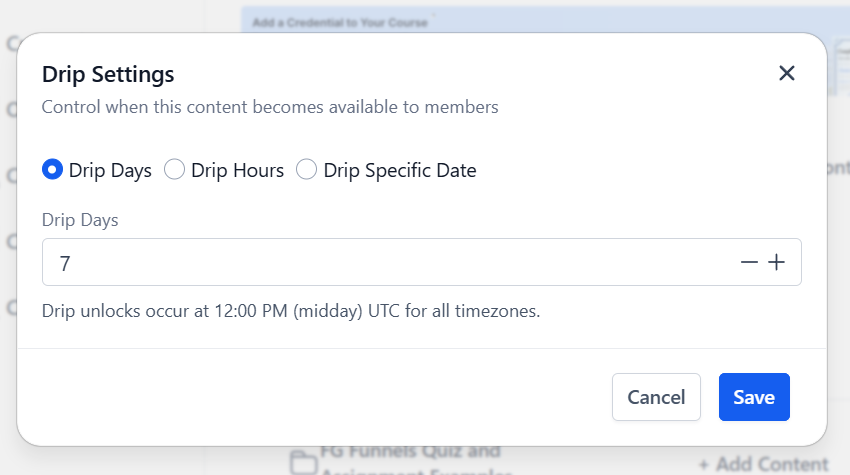
Task: Click the Drip Days option label beside the selected radio
Action: click(110, 170)
